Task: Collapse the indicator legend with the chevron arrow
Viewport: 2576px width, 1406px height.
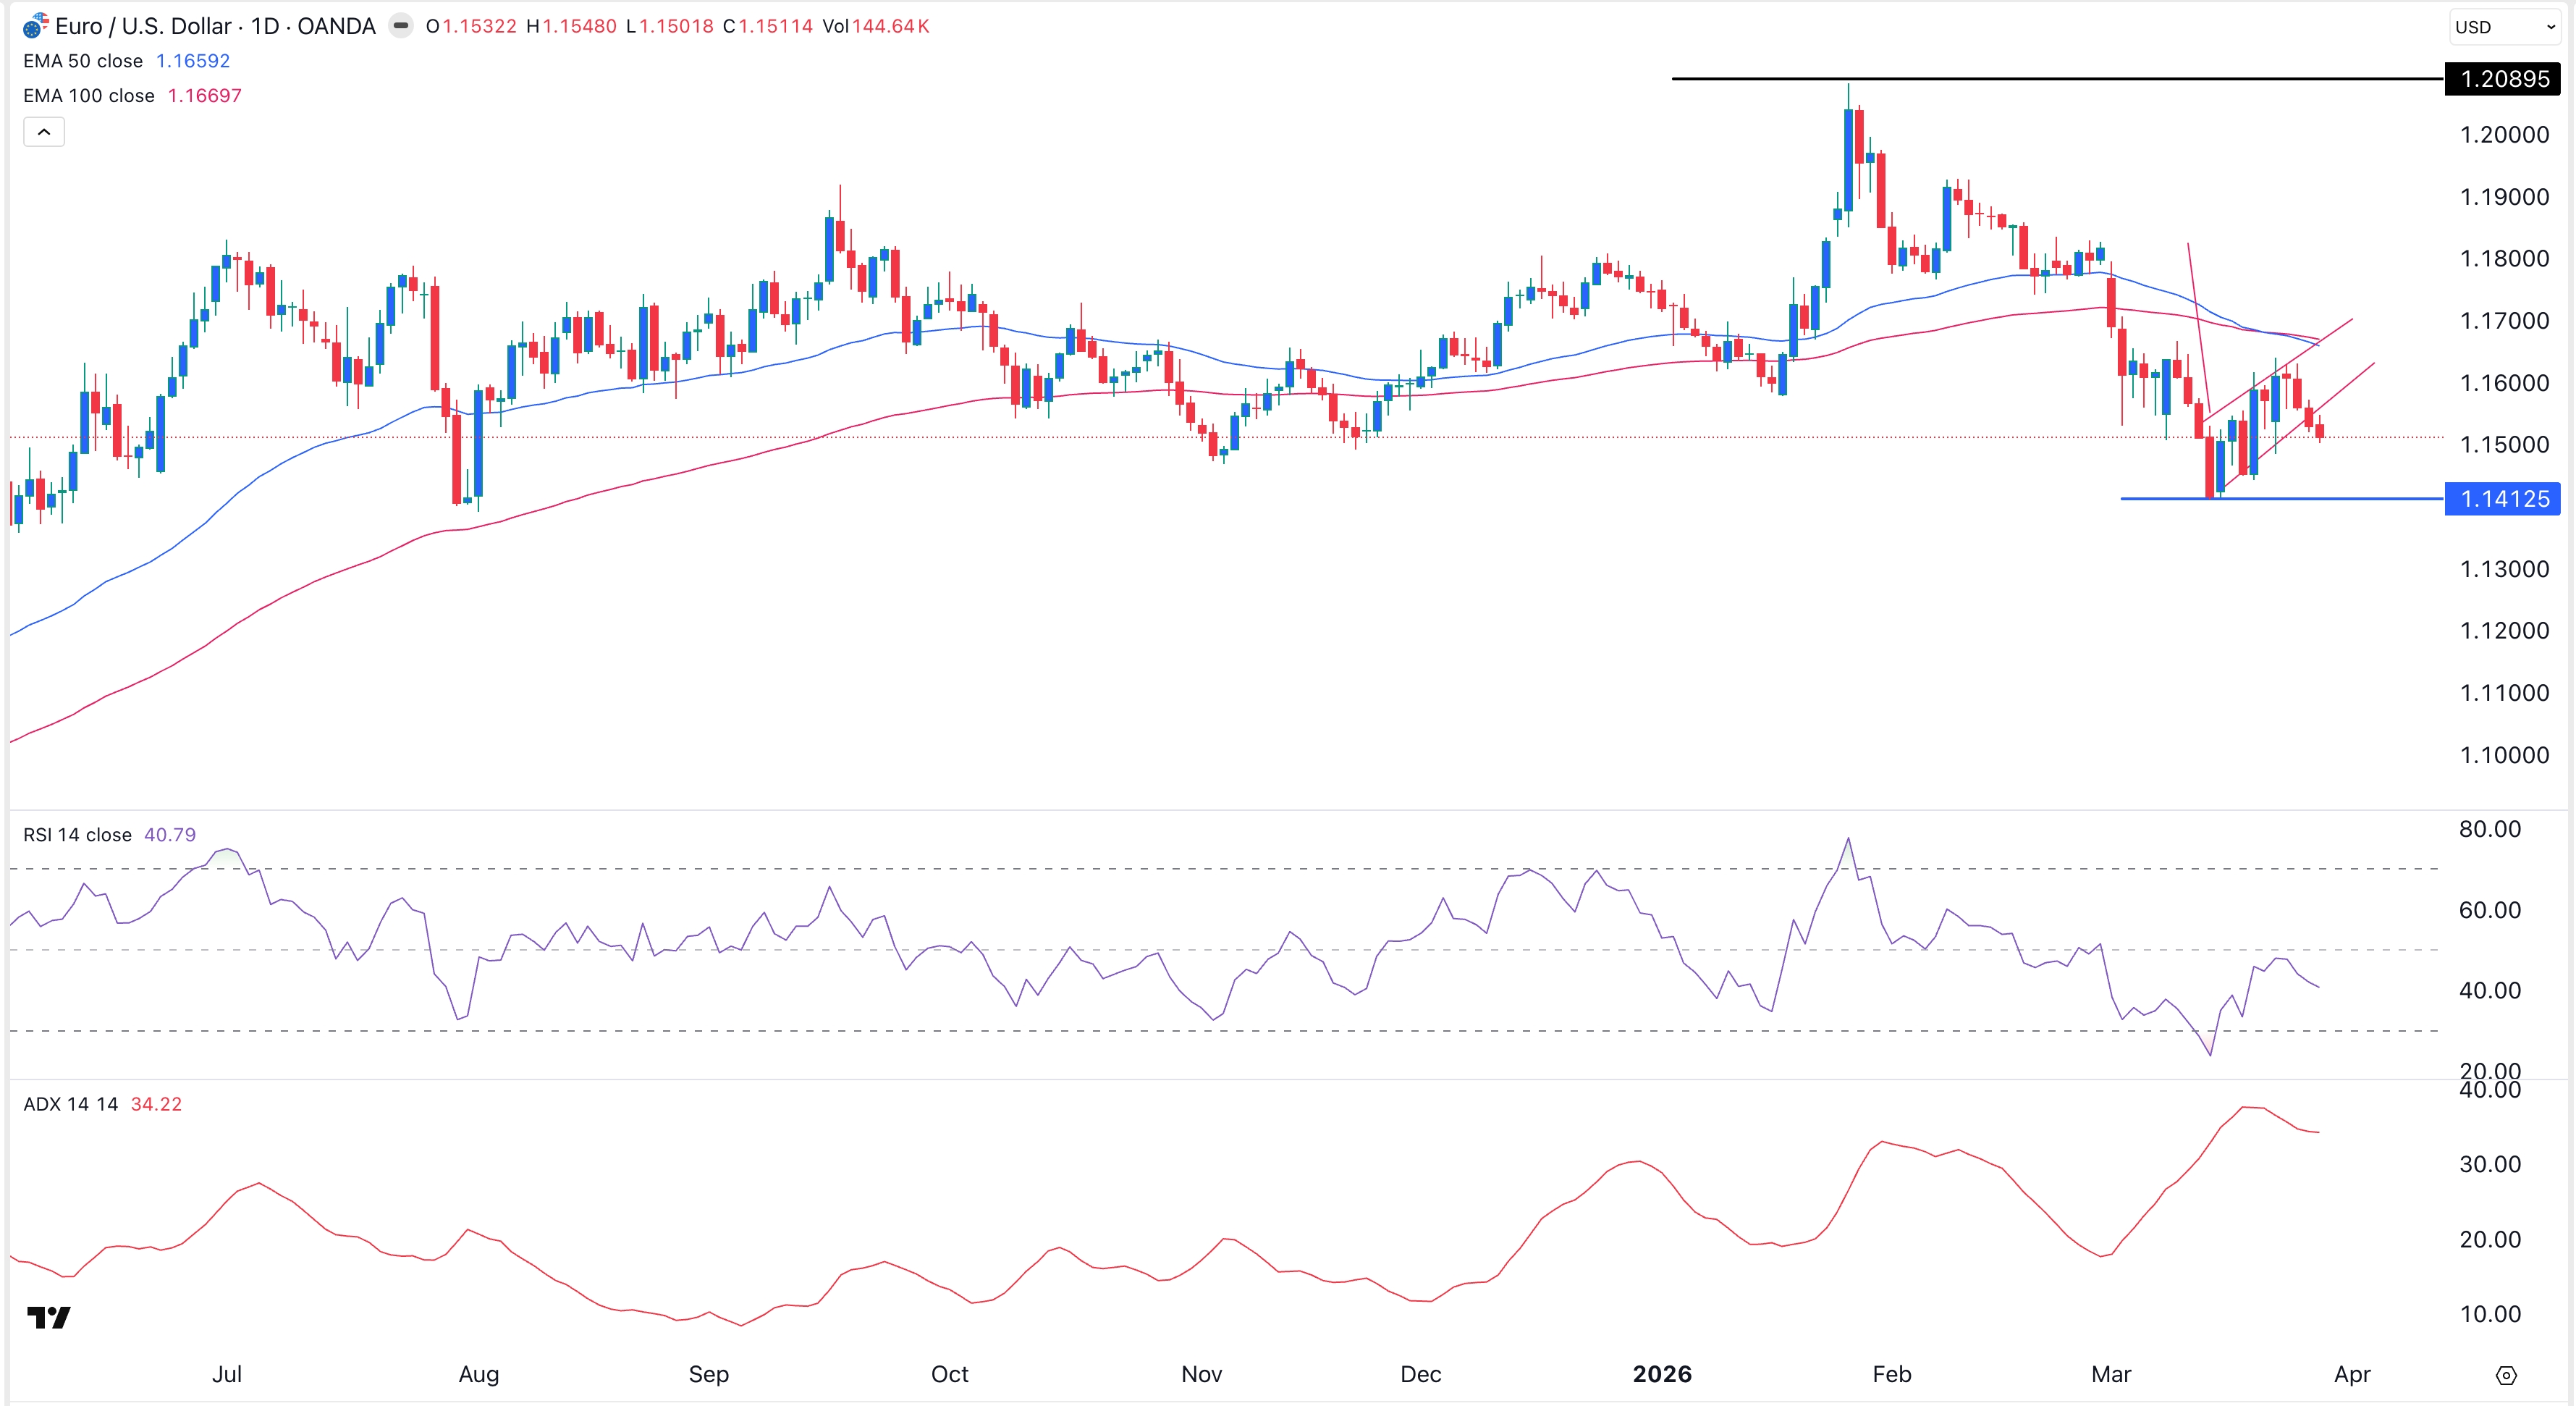Action: pyautogui.click(x=43, y=131)
